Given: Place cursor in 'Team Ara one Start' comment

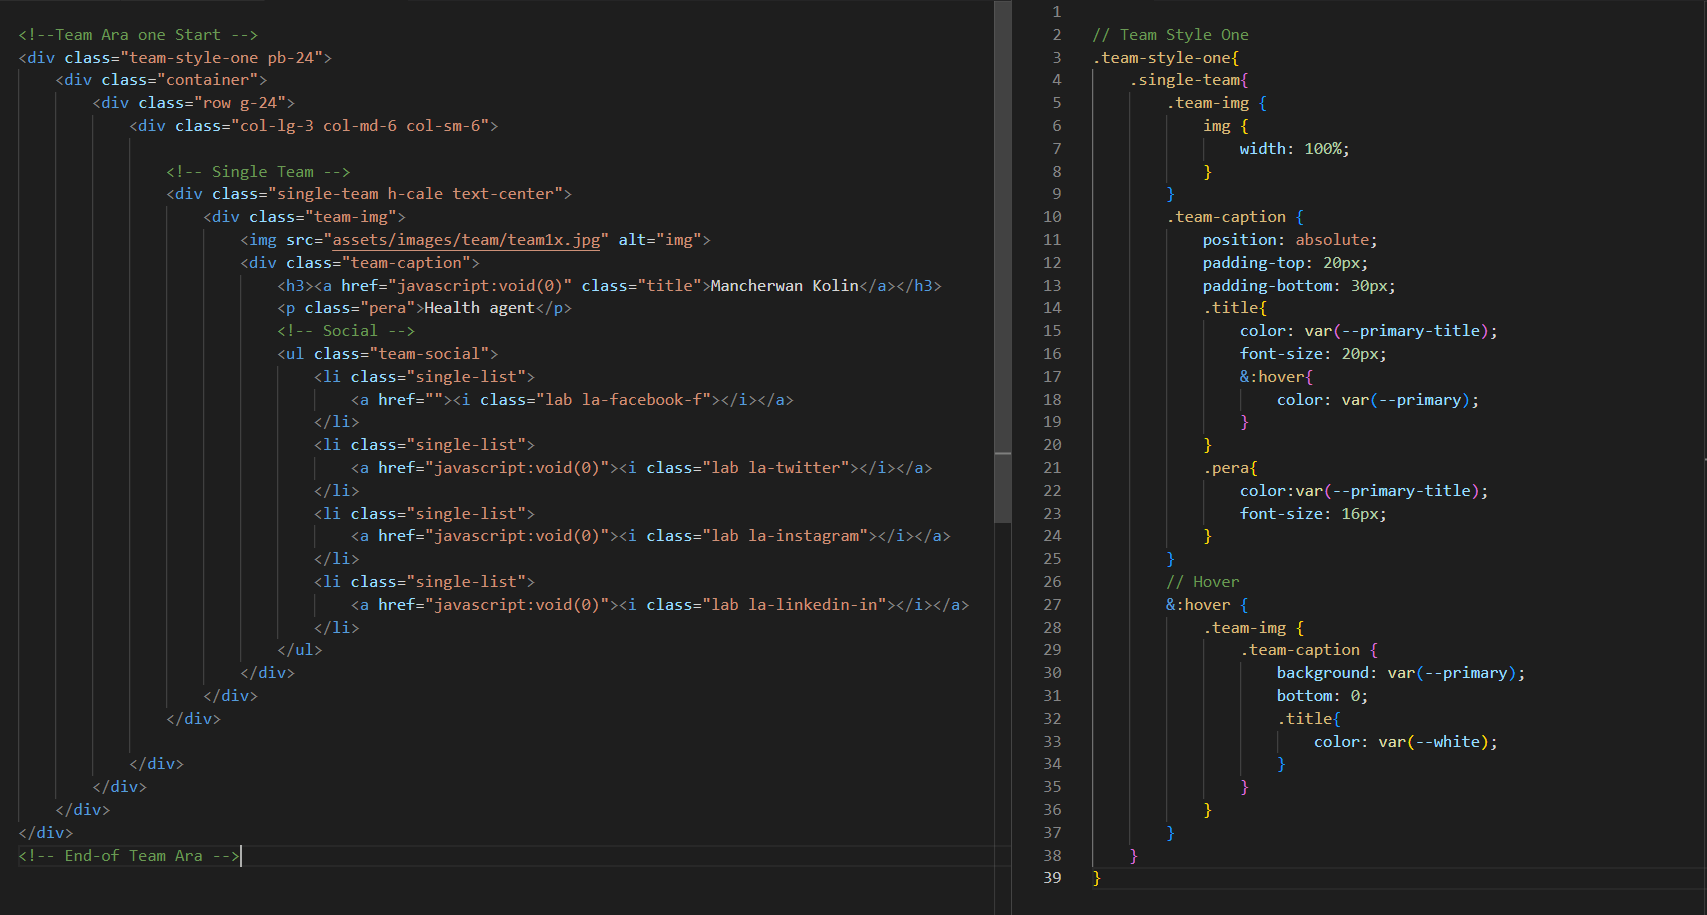Looking at the screenshot, I should point(138,35).
